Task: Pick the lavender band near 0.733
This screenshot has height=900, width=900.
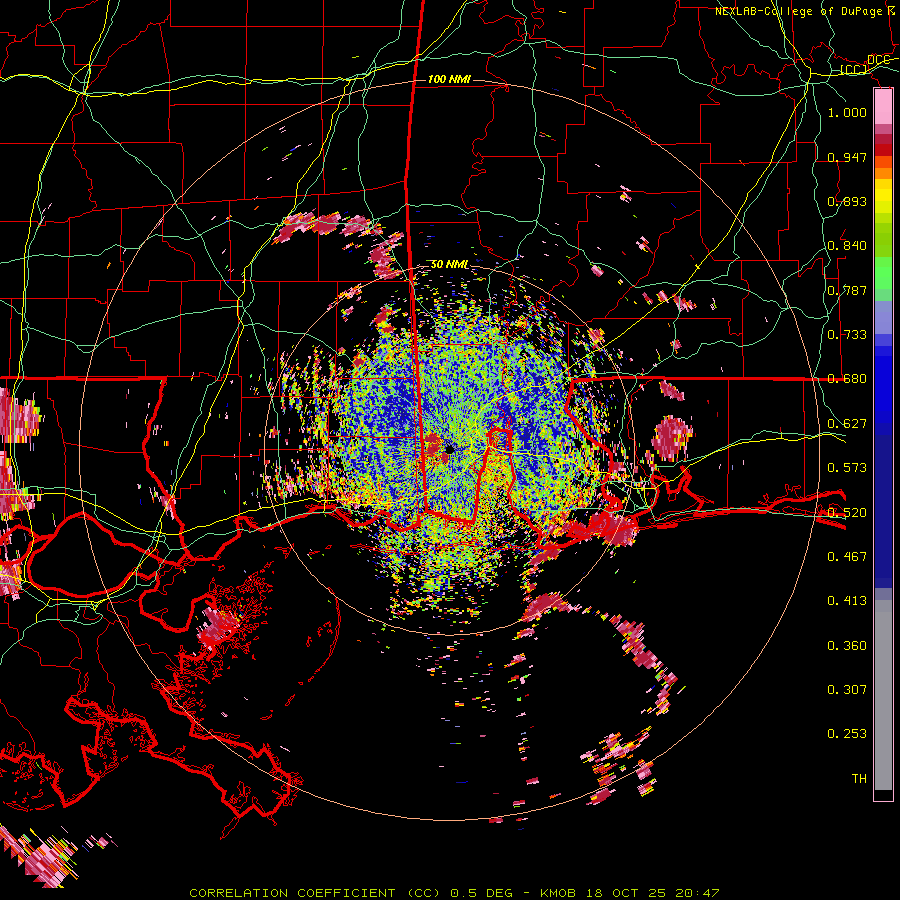Action: click(883, 317)
